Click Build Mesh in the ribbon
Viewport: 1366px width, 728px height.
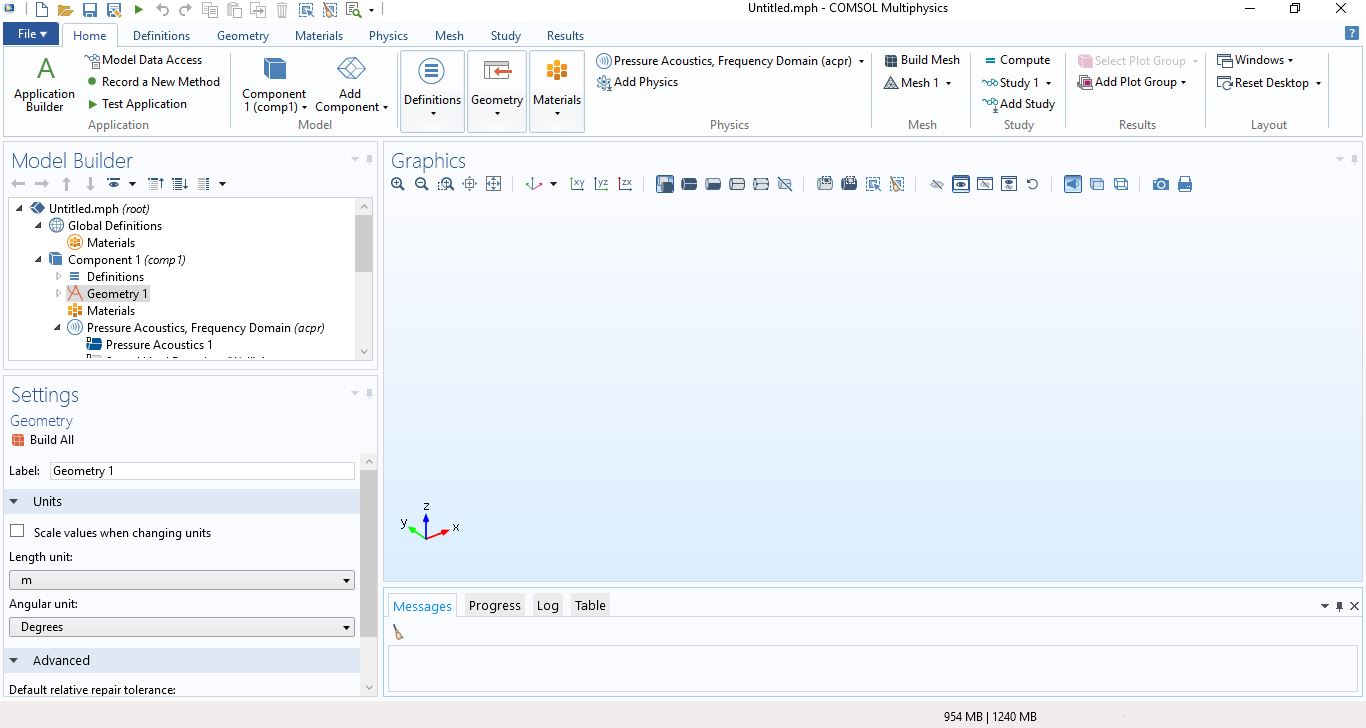(x=921, y=60)
